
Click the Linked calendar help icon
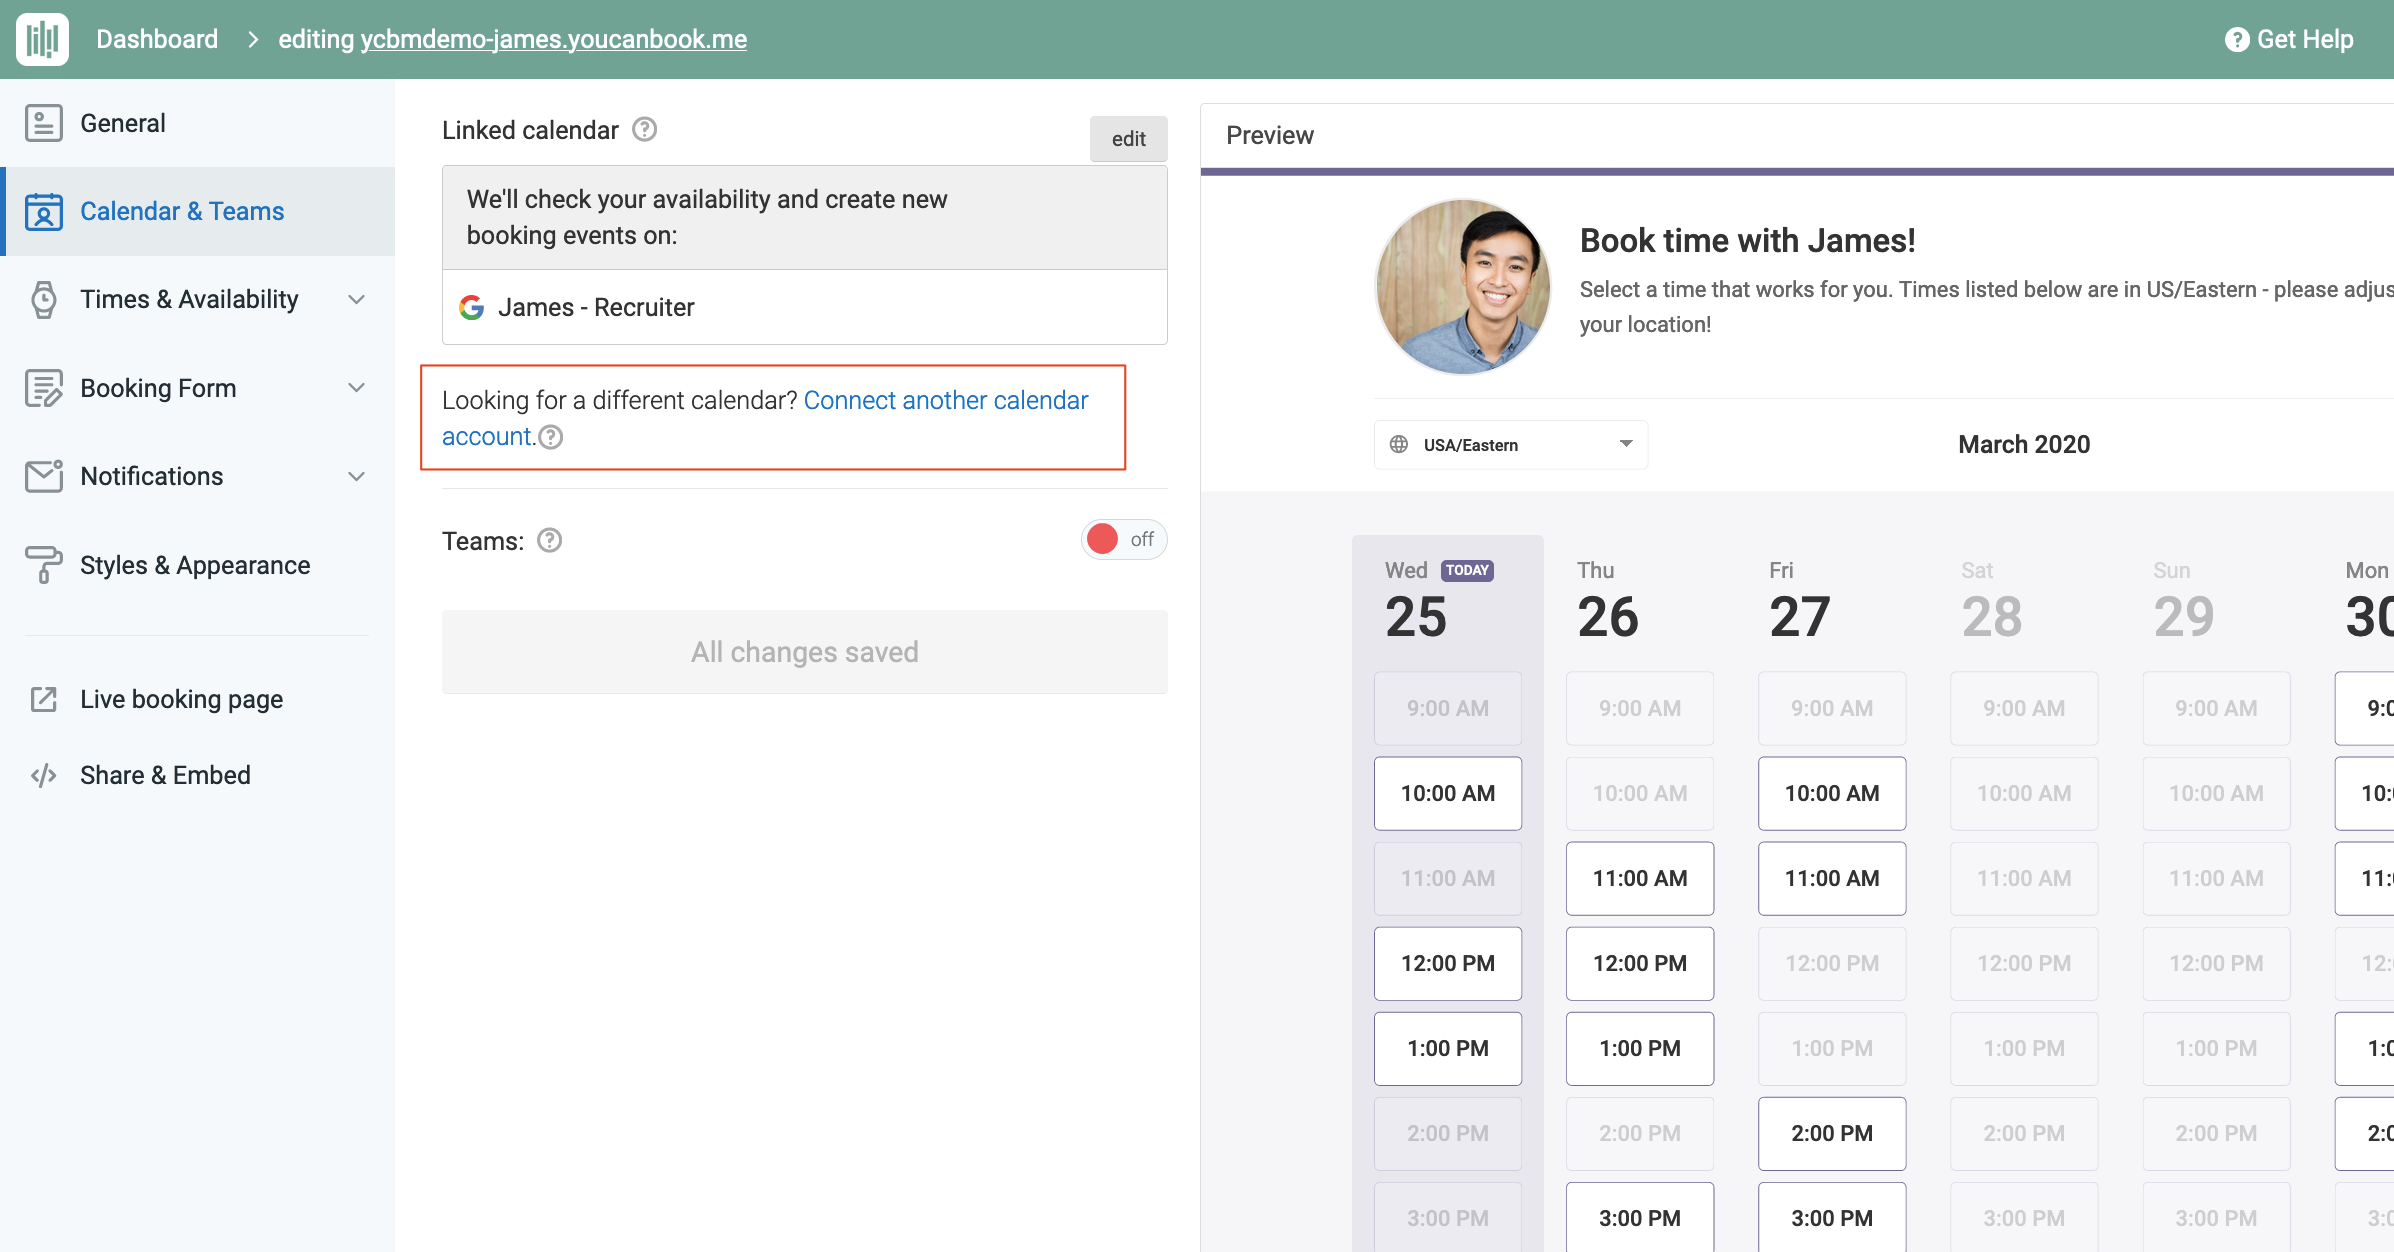pyautogui.click(x=645, y=130)
